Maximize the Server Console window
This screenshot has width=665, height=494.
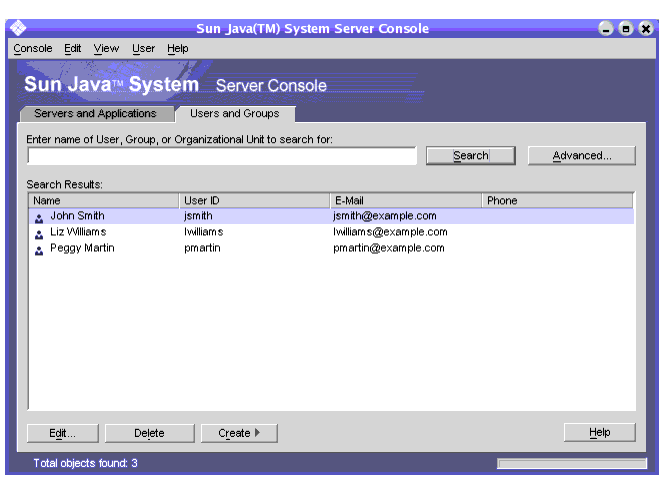(x=626, y=28)
